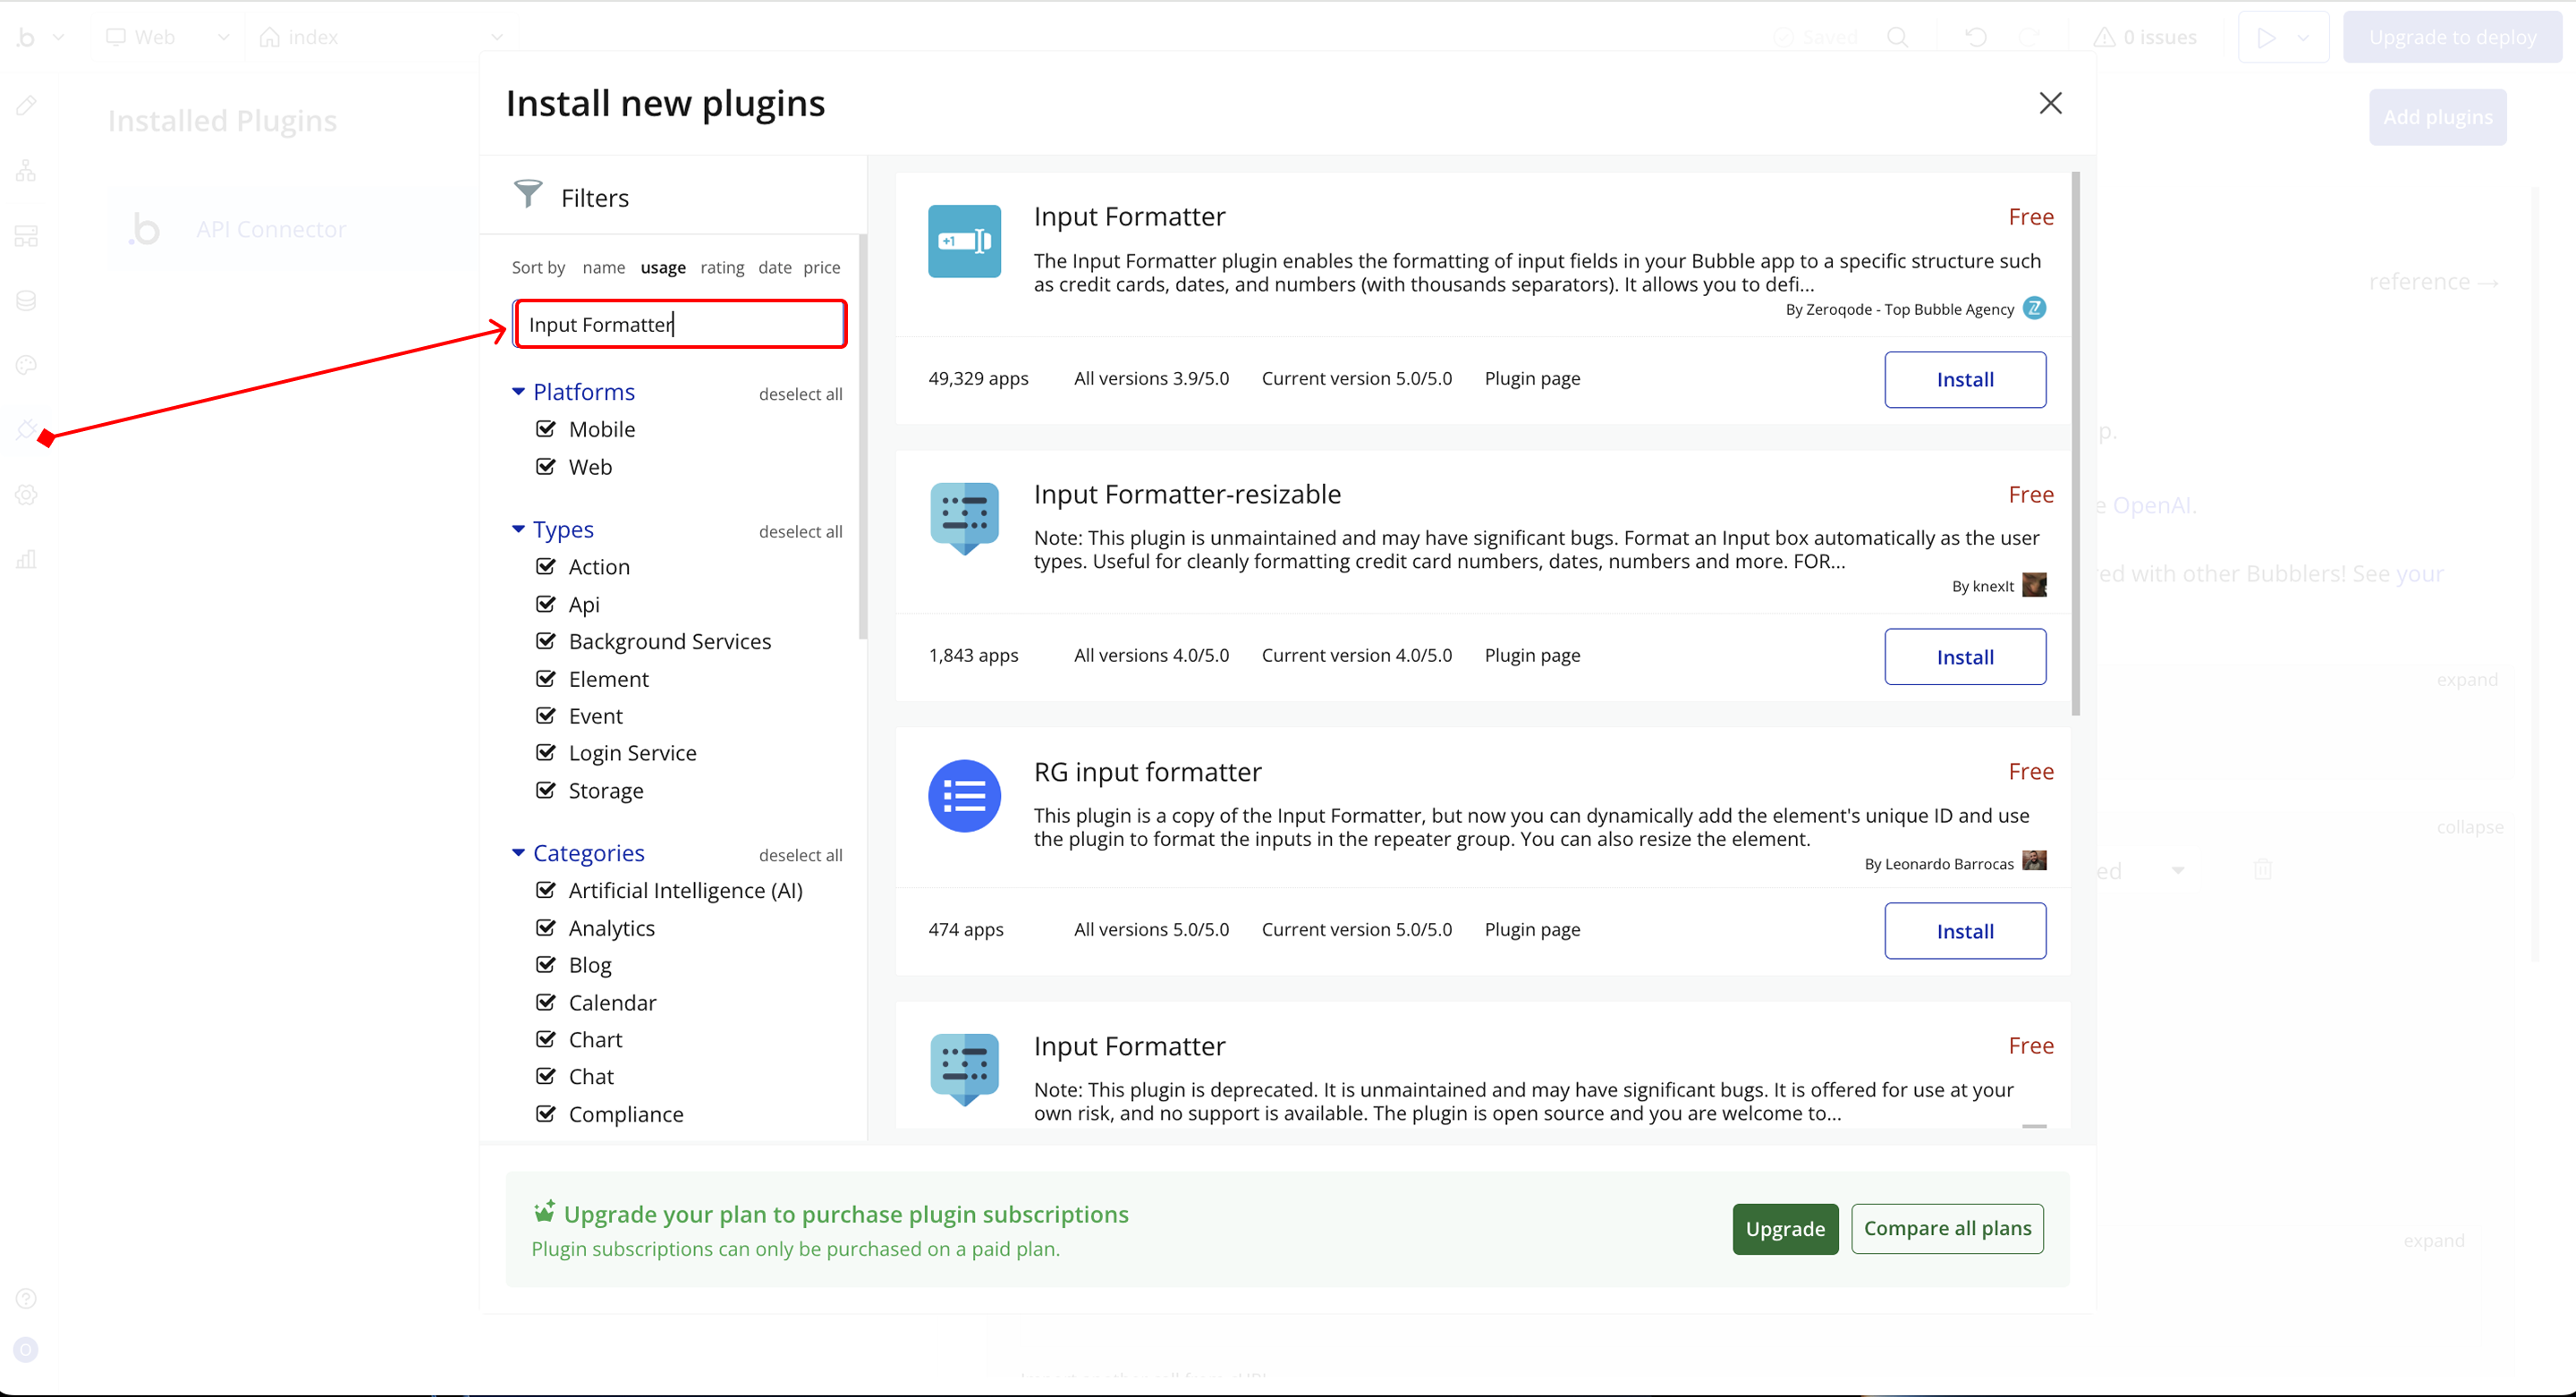Click the Filters funnel icon
This screenshot has height=1397, width=2576.
click(528, 195)
